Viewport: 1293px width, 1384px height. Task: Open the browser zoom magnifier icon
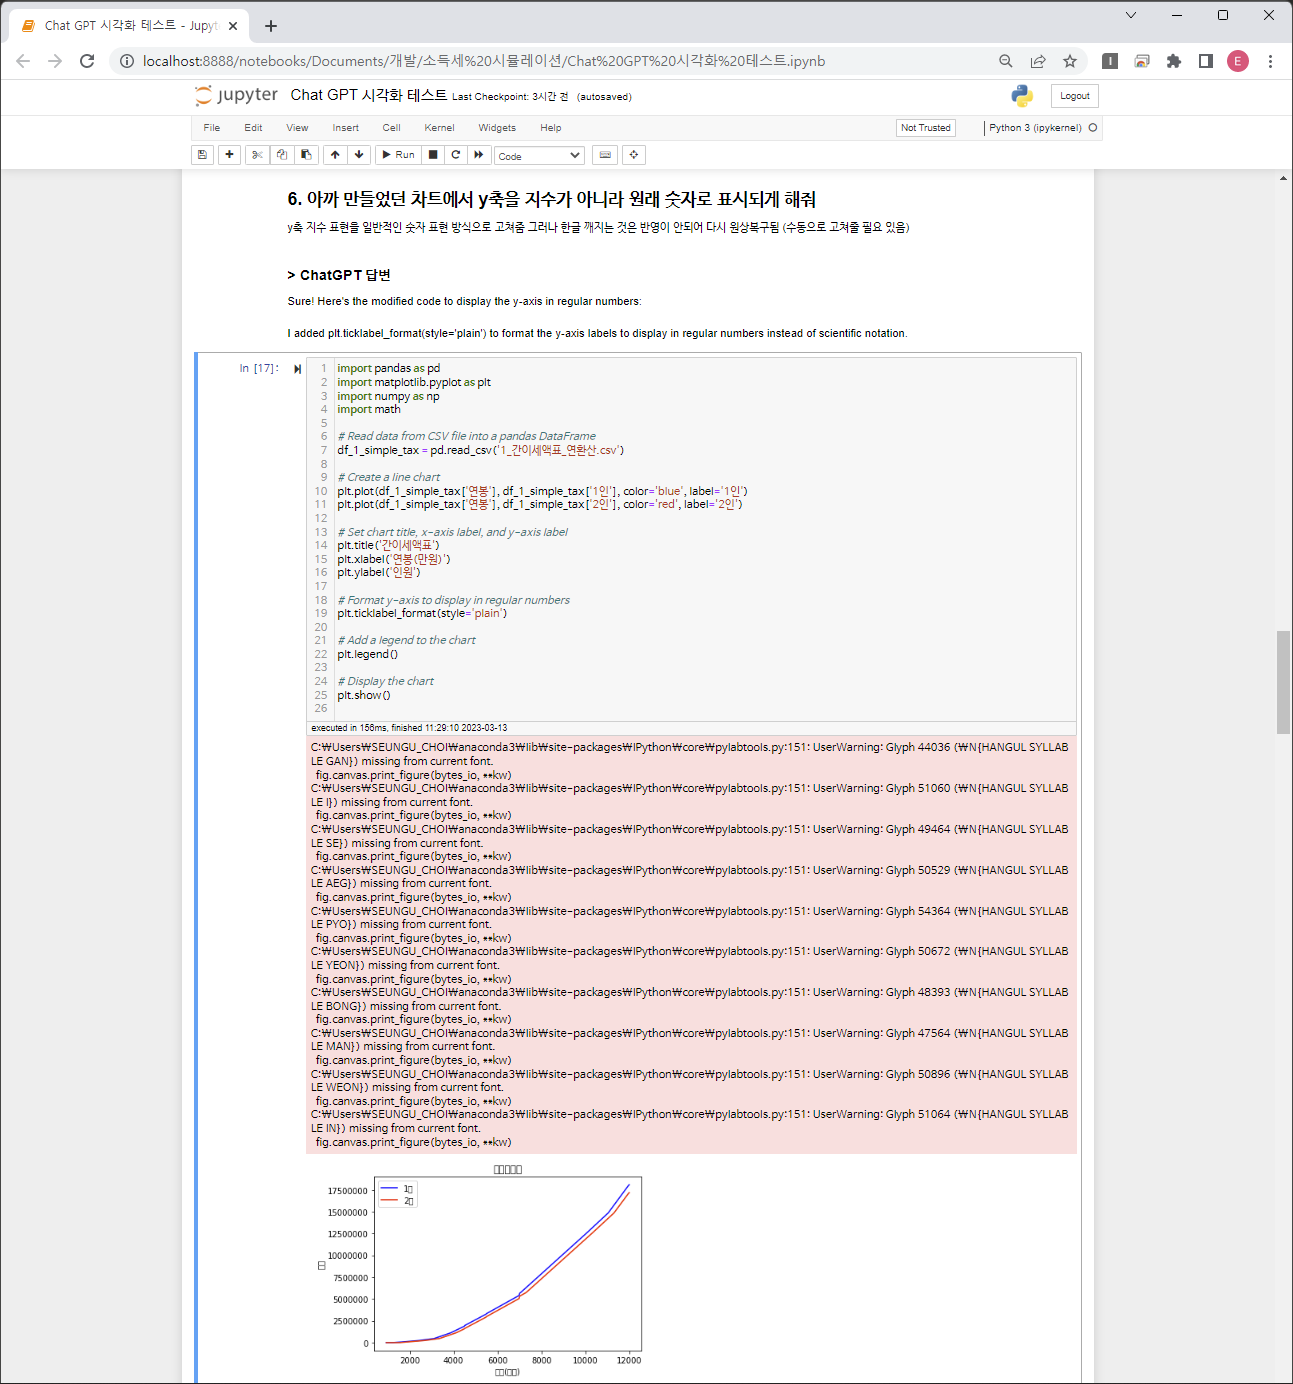coord(1006,61)
